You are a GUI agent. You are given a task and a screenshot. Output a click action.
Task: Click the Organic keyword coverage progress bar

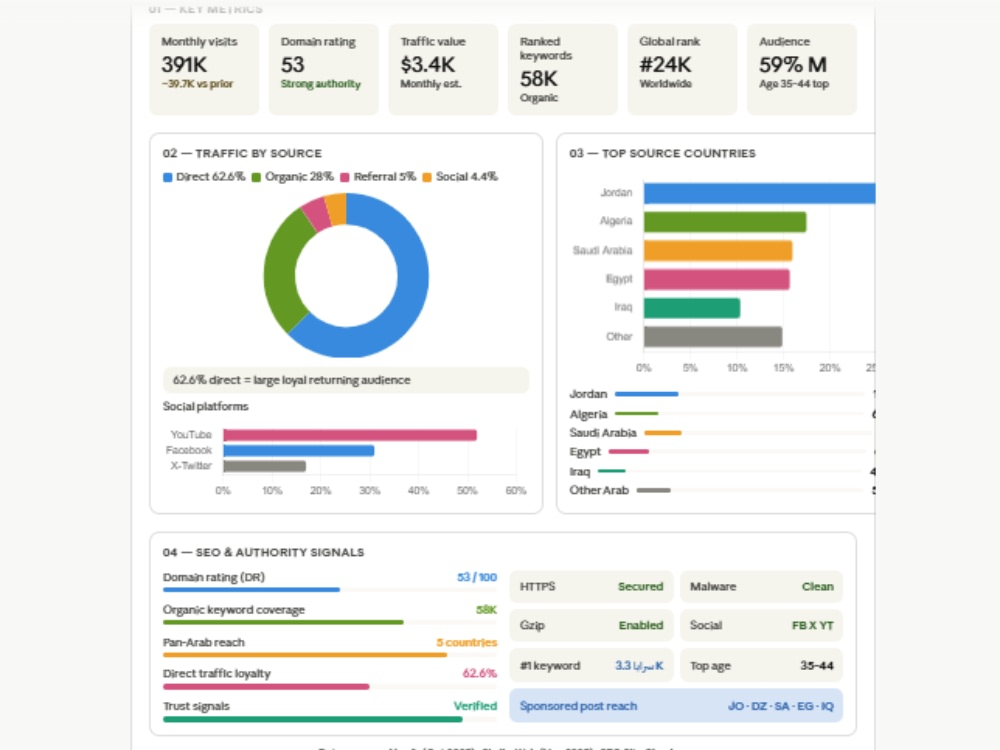click(330, 622)
